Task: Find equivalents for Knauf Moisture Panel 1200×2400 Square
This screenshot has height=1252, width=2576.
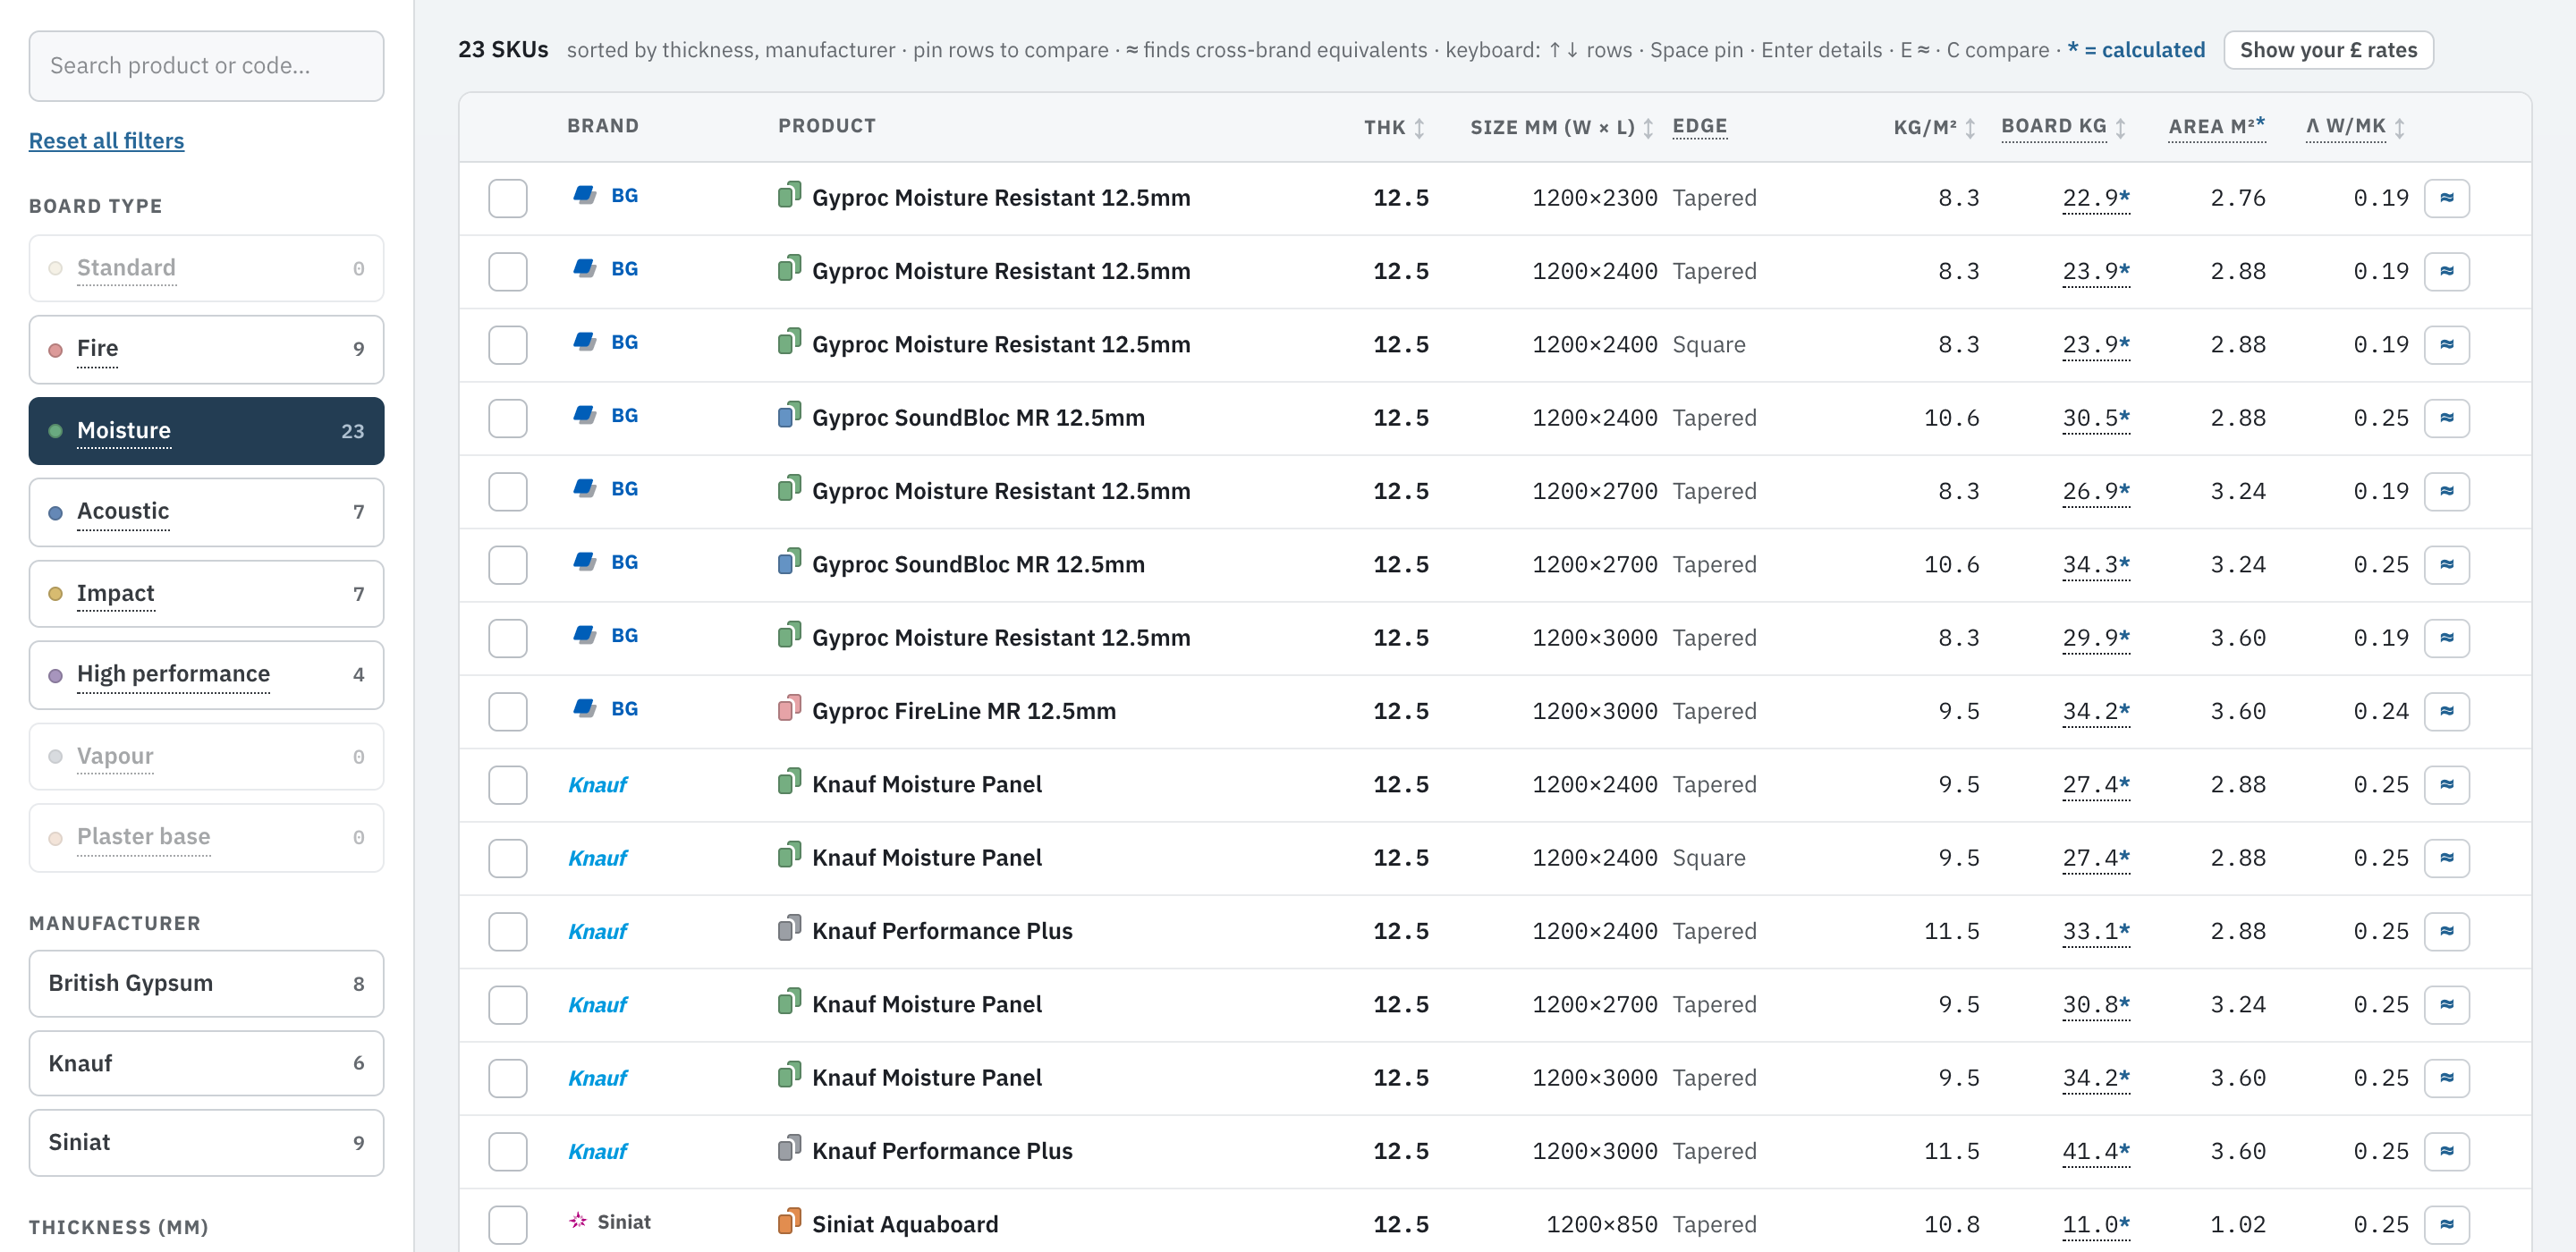Action: (2446, 858)
